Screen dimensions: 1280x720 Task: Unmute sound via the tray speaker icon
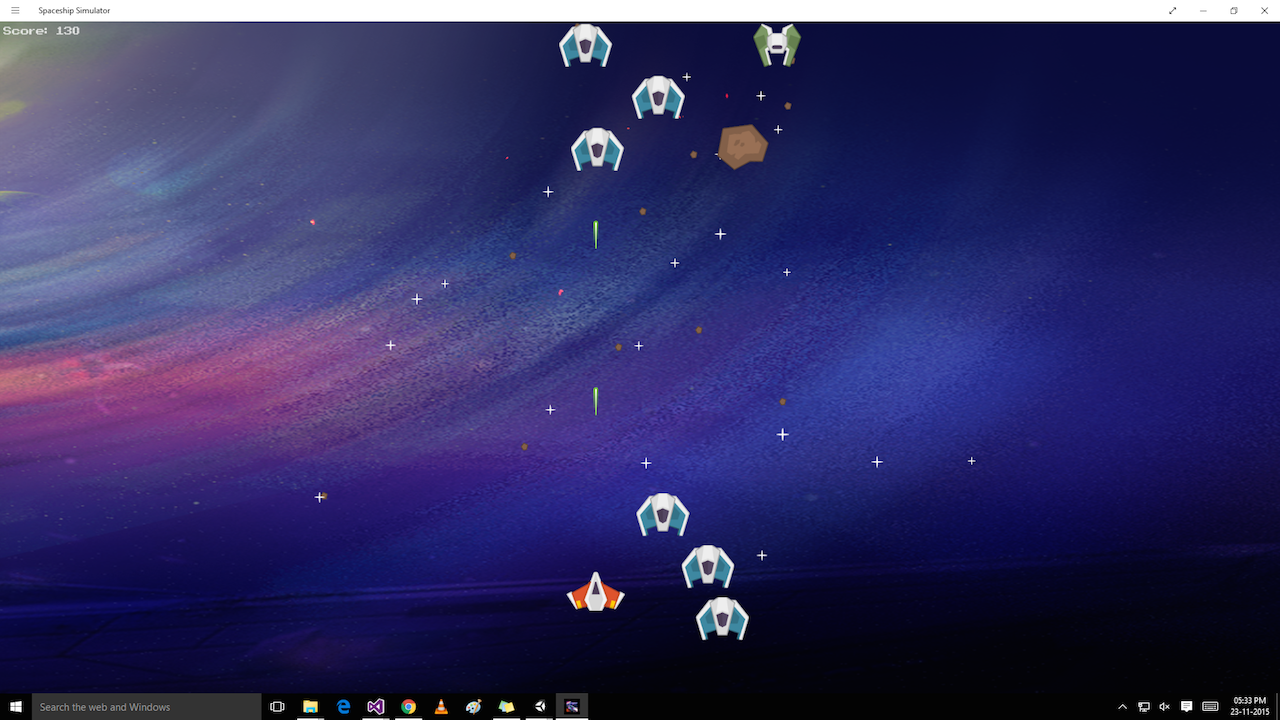click(x=1165, y=707)
